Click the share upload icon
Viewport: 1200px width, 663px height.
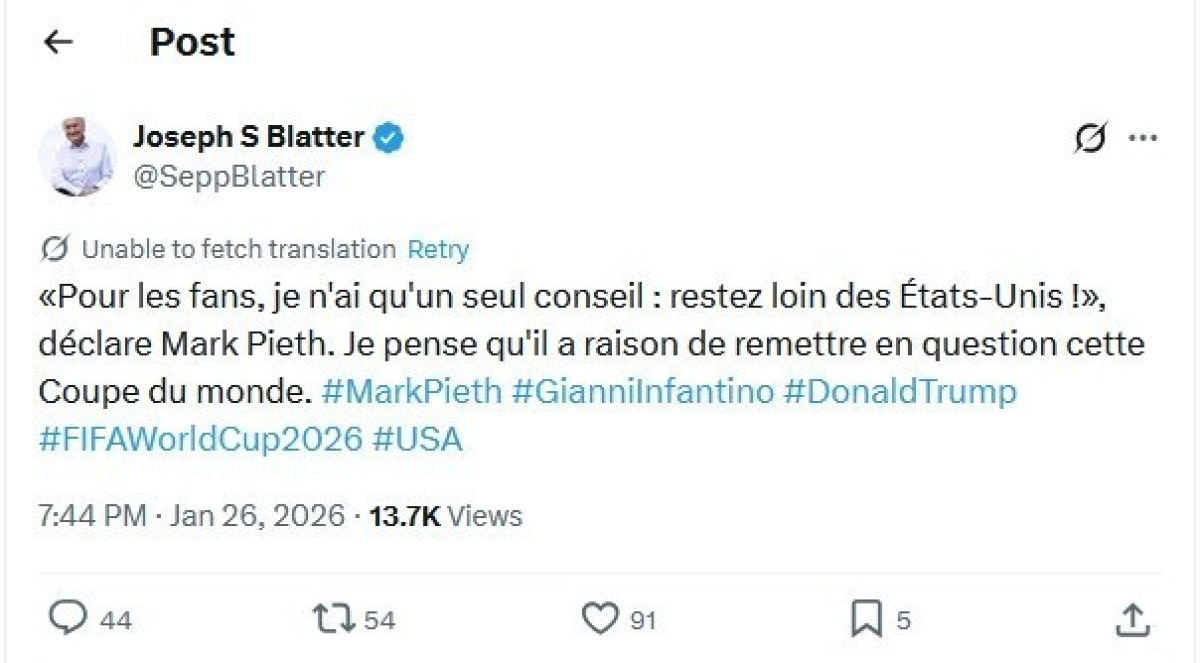(x=1132, y=619)
